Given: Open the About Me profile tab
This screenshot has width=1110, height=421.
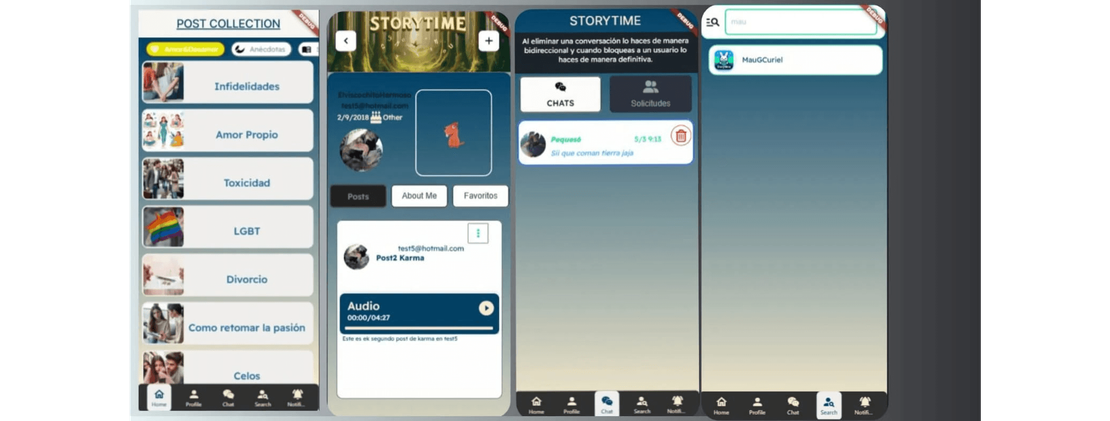Looking at the screenshot, I should tap(419, 196).
